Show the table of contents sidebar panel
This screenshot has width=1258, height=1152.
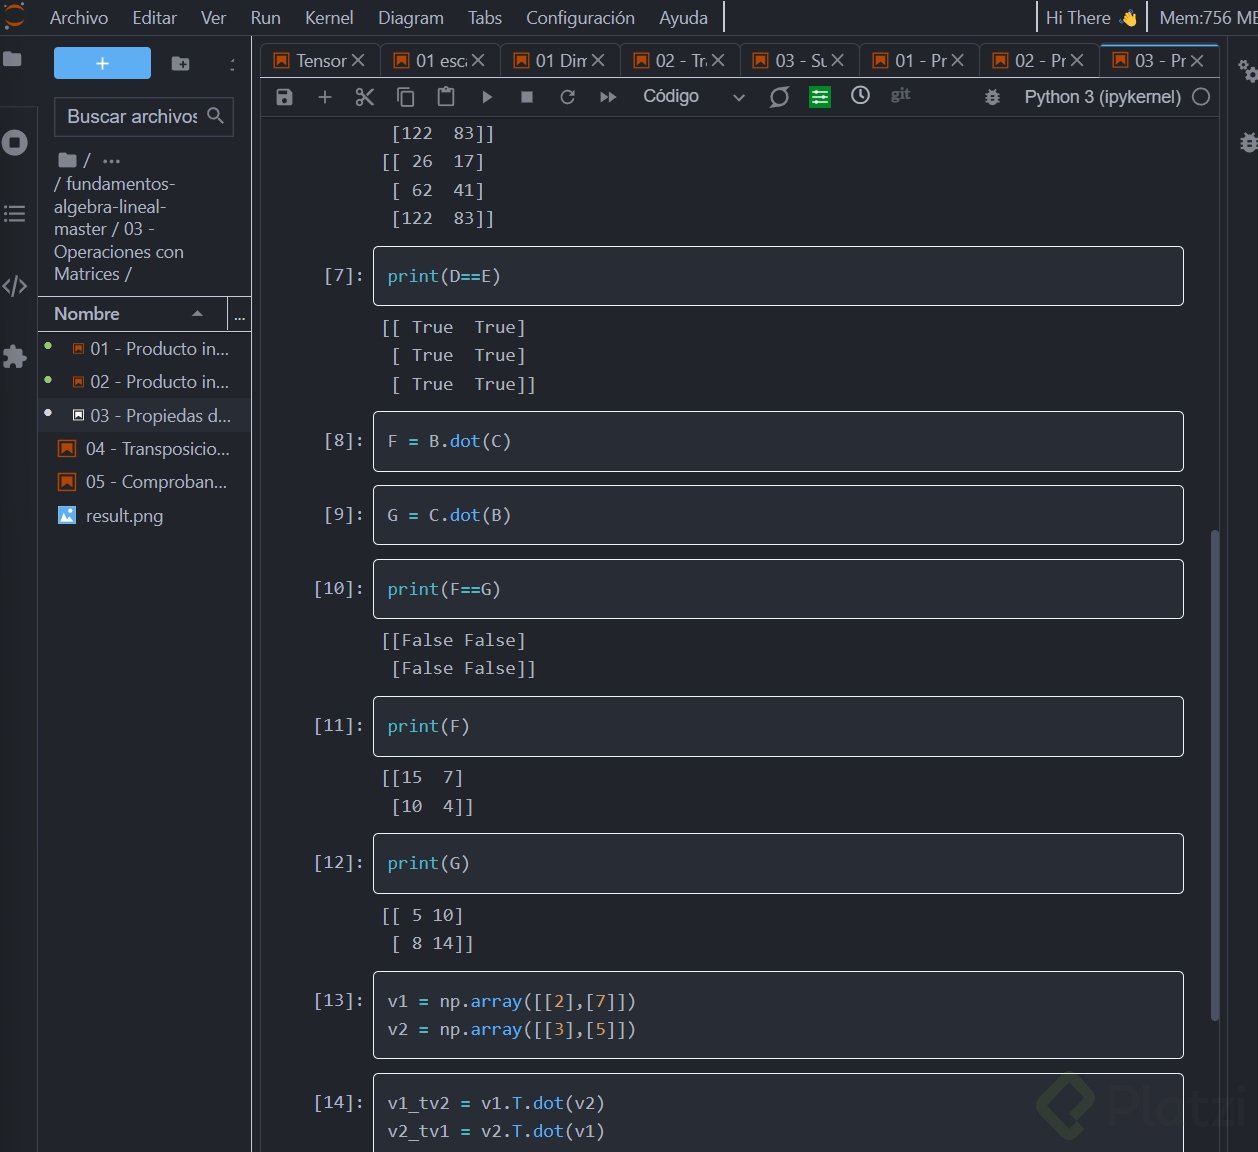[x=15, y=213]
